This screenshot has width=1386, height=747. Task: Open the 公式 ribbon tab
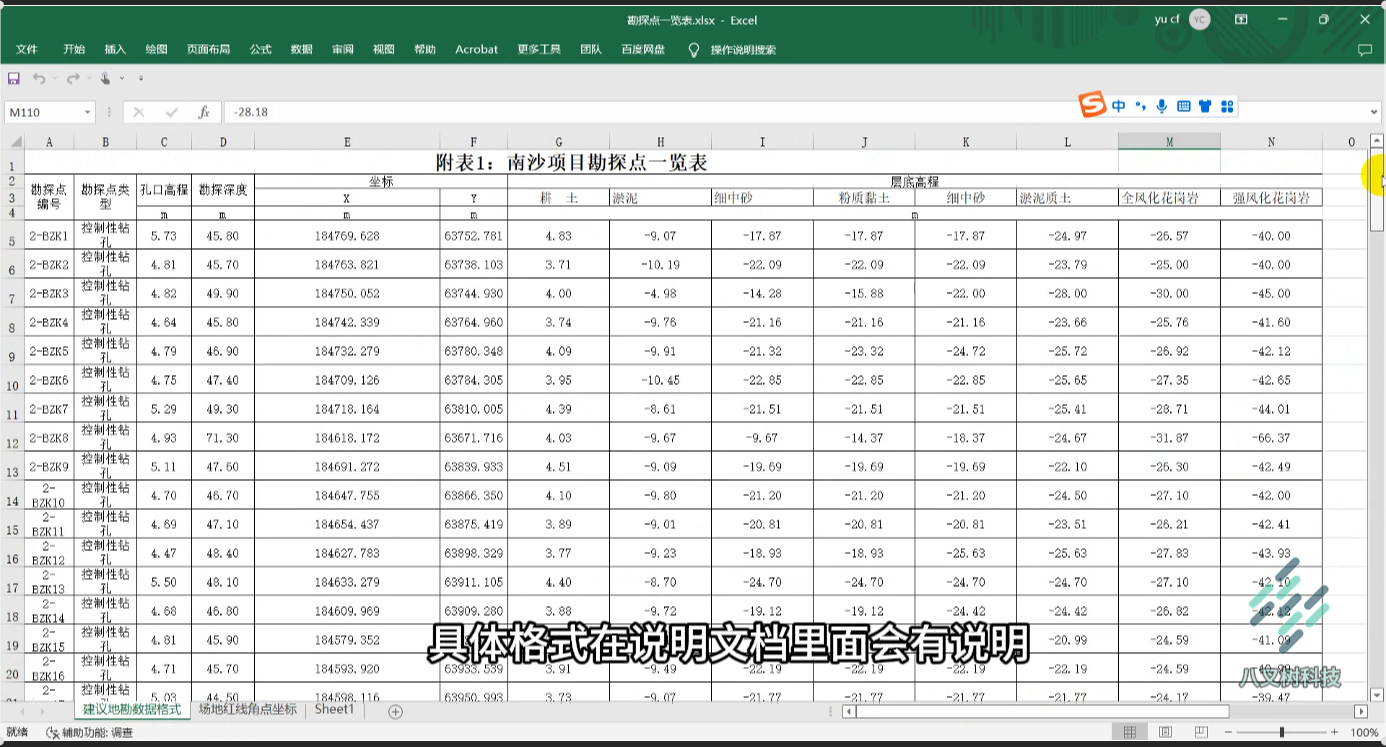coord(261,49)
